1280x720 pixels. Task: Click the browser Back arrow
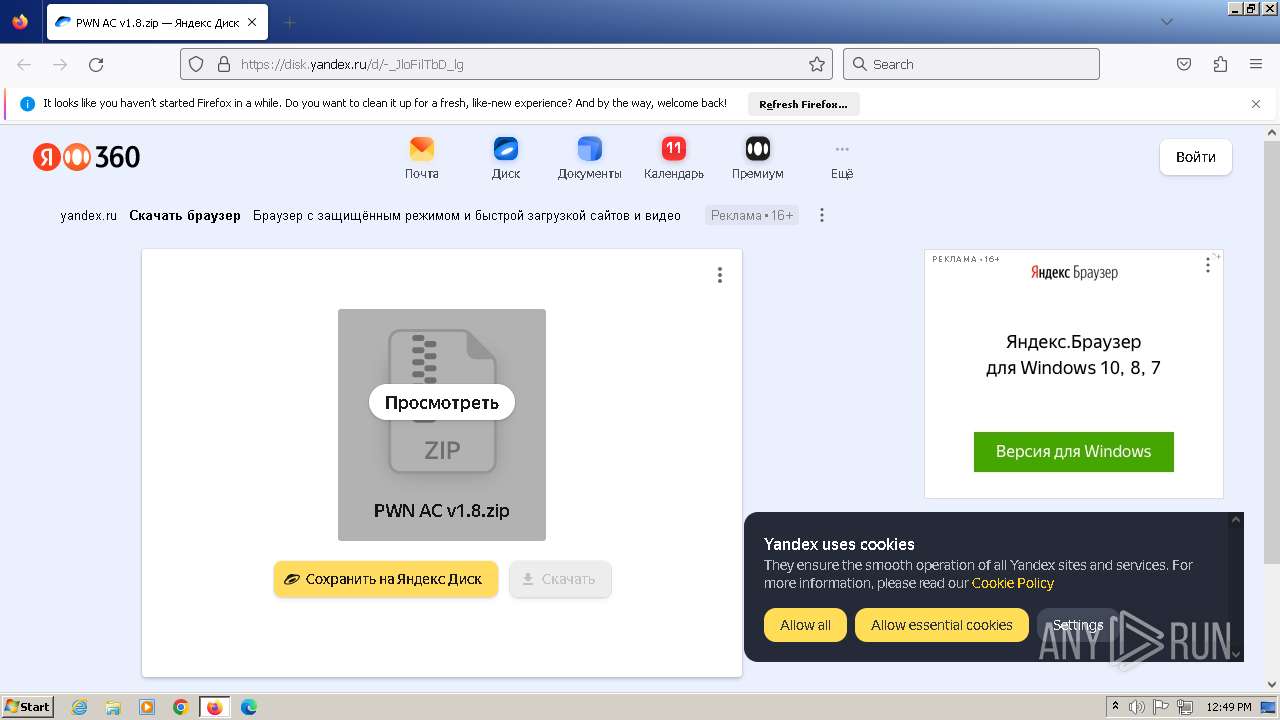click(x=24, y=64)
